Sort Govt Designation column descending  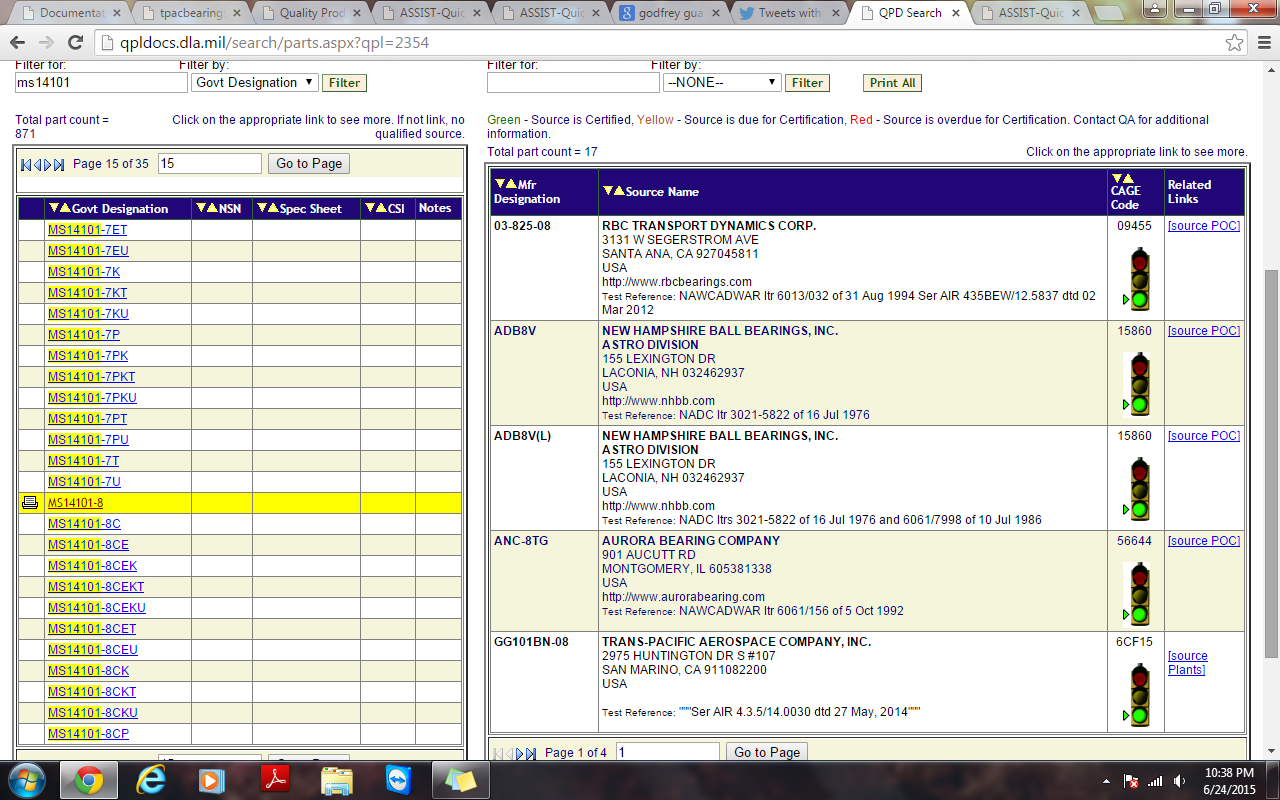point(53,208)
